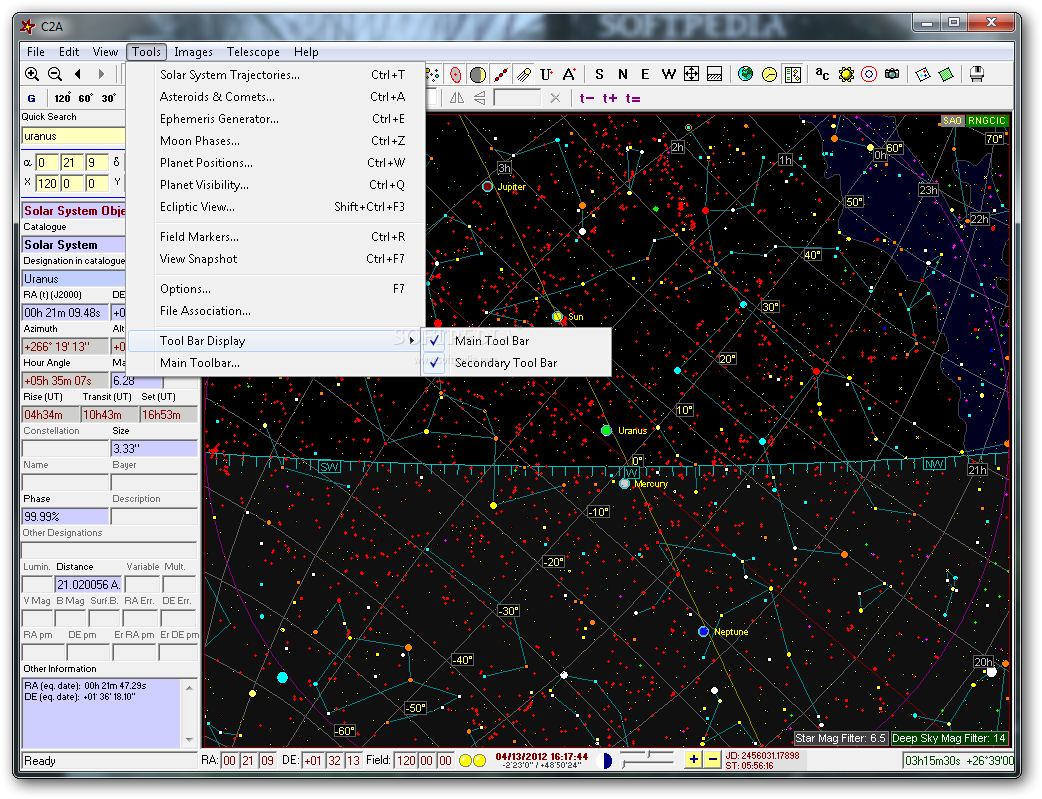Click the camera icon in toolbar
1042x799 pixels.
coord(892,74)
